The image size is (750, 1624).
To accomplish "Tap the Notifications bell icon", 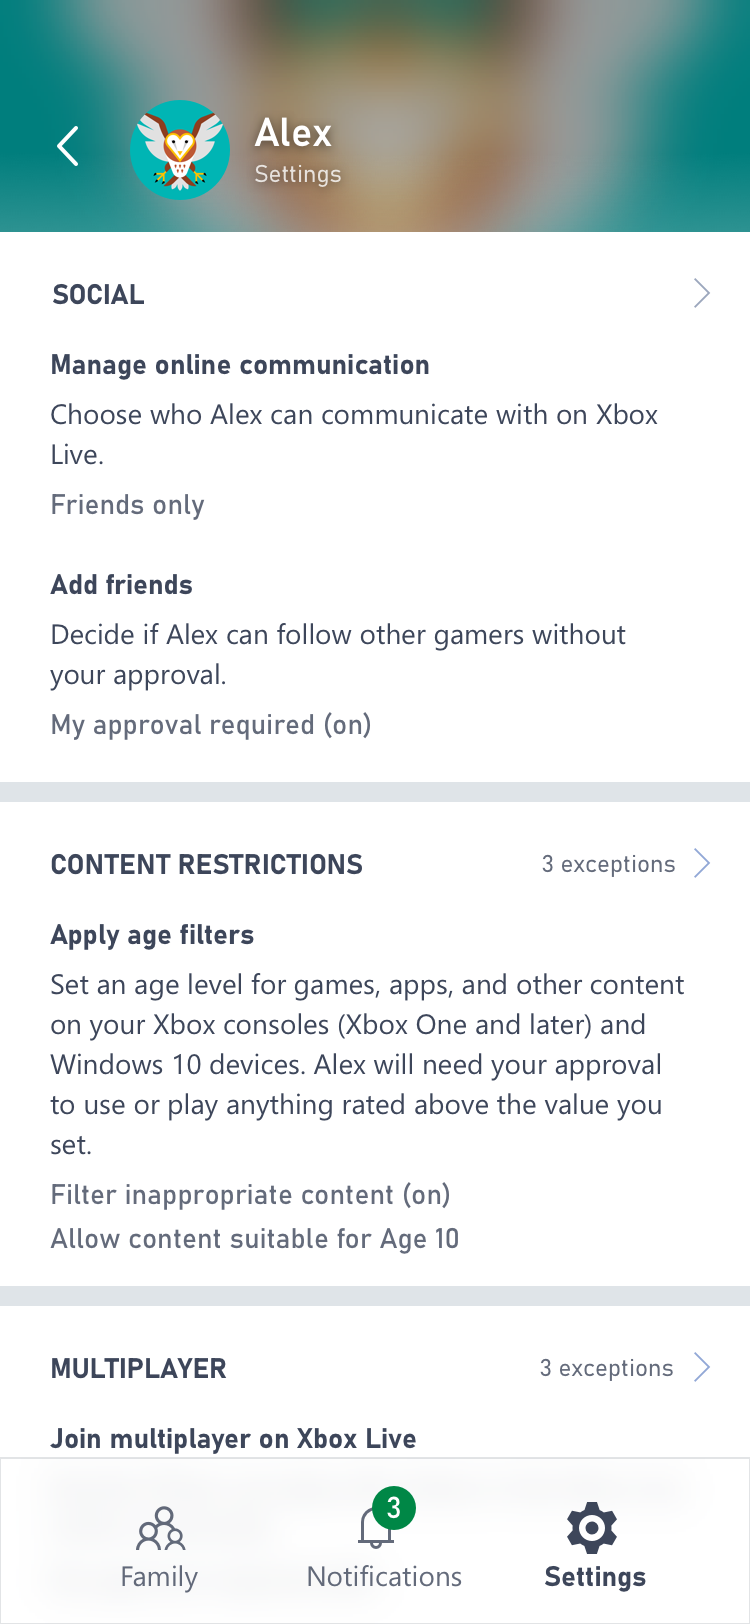I will [376, 1528].
